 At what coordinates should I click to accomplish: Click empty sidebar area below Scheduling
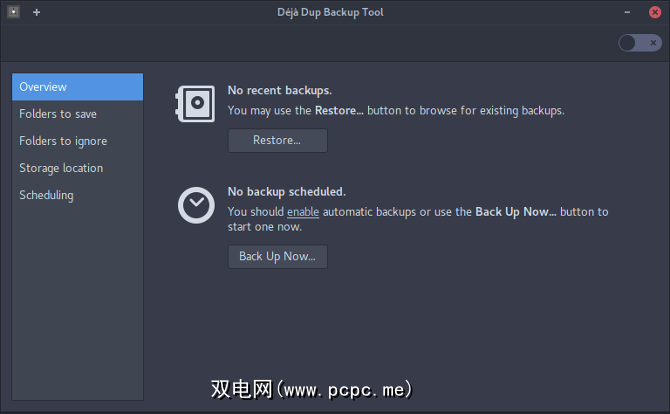pos(77,300)
